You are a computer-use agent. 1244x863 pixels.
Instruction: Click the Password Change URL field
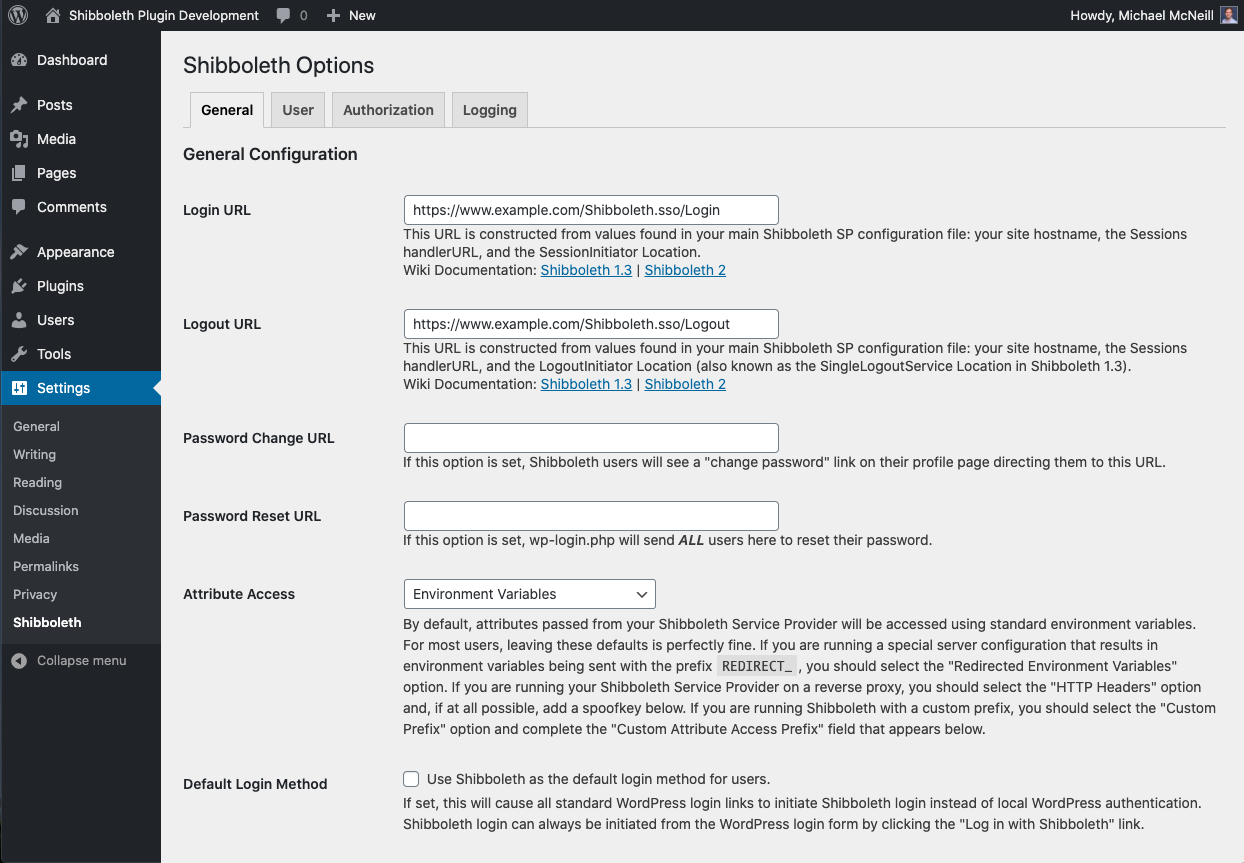click(591, 438)
